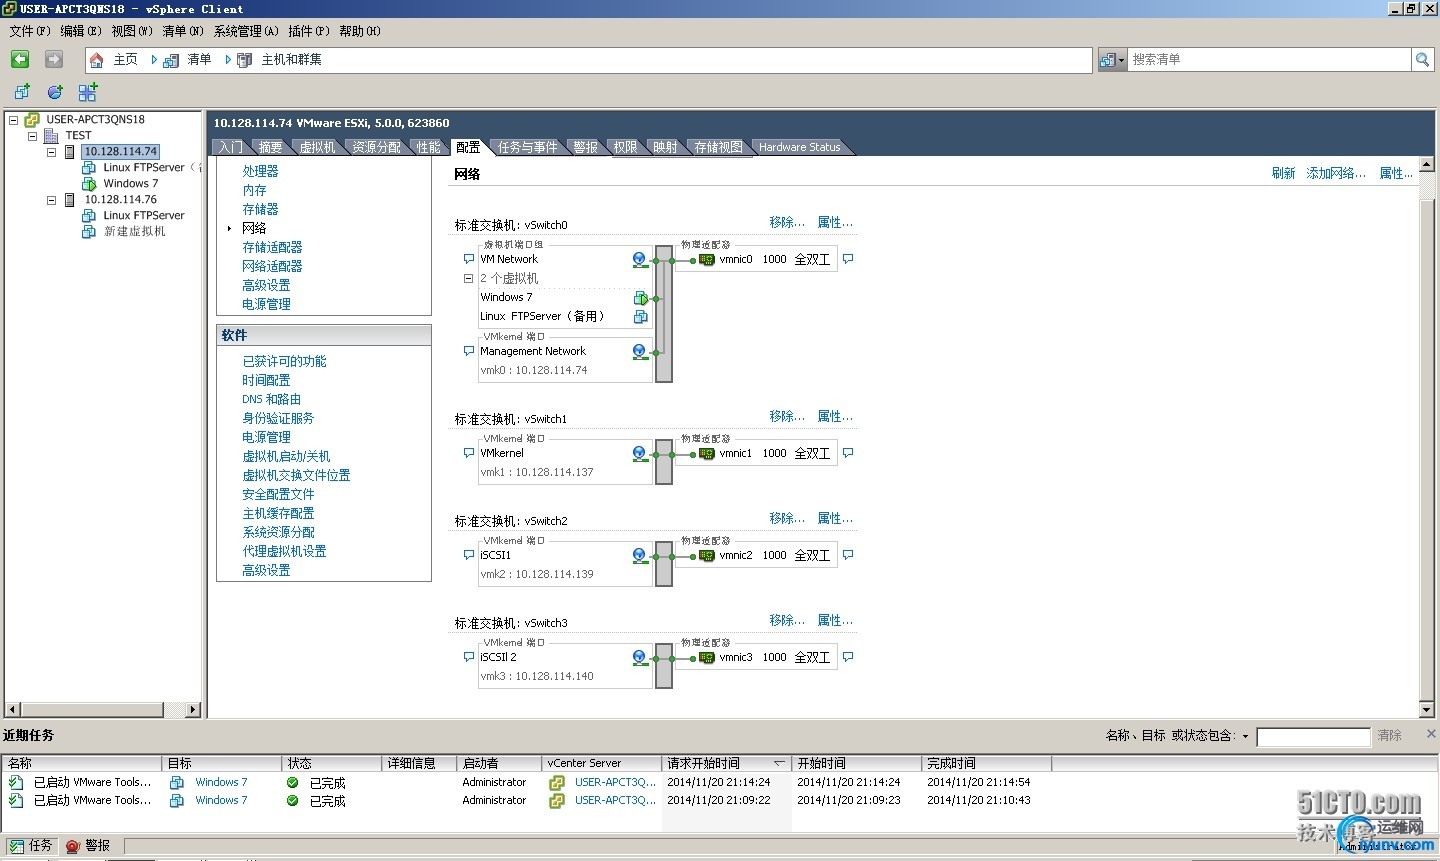Open the 时间配置 software link
This screenshot has height=861, width=1440.
266,381
